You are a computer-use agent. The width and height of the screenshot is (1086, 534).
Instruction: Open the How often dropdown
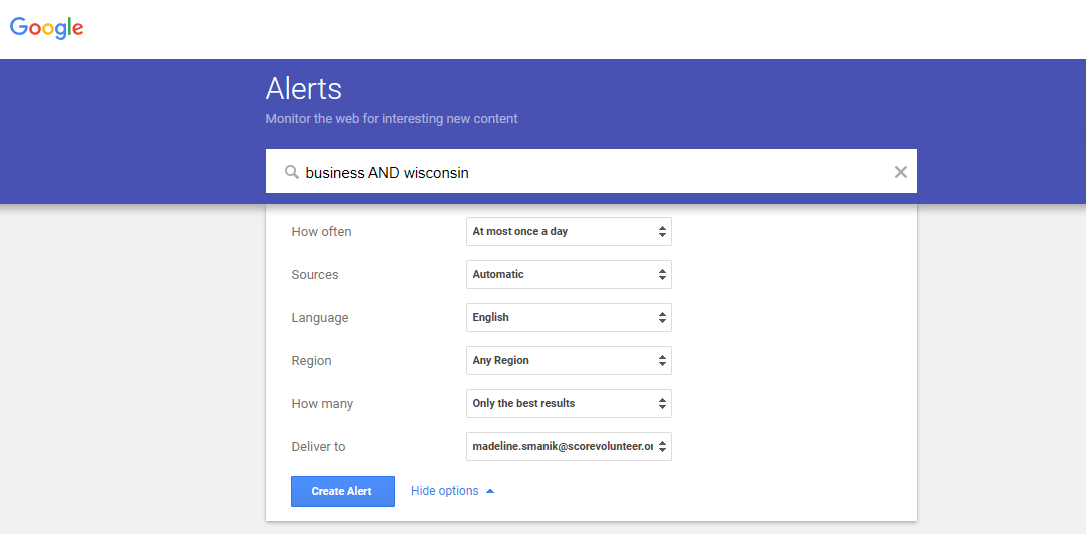click(569, 231)
